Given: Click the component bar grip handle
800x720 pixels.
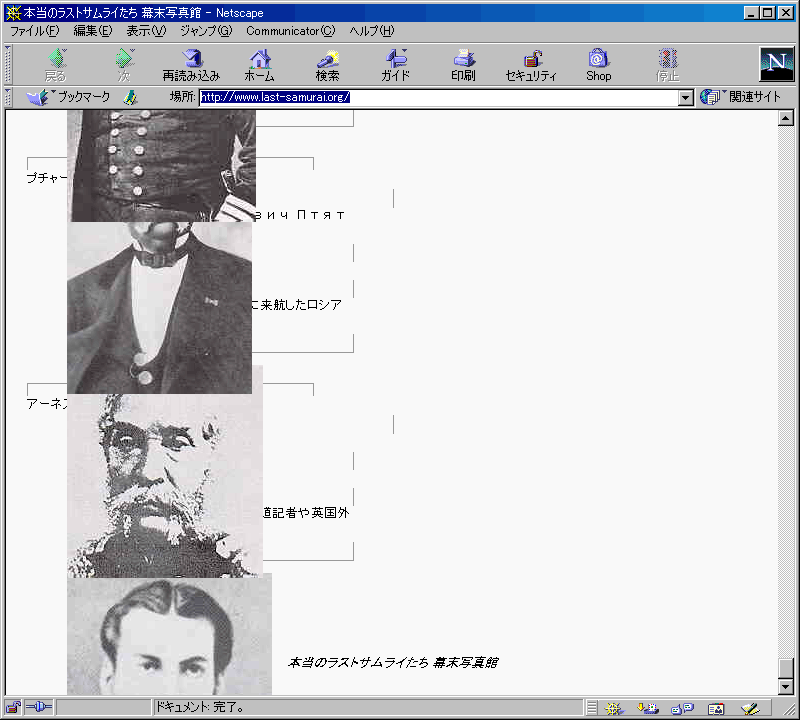Looking at the screenshot, I should click(x=591, y=708).
